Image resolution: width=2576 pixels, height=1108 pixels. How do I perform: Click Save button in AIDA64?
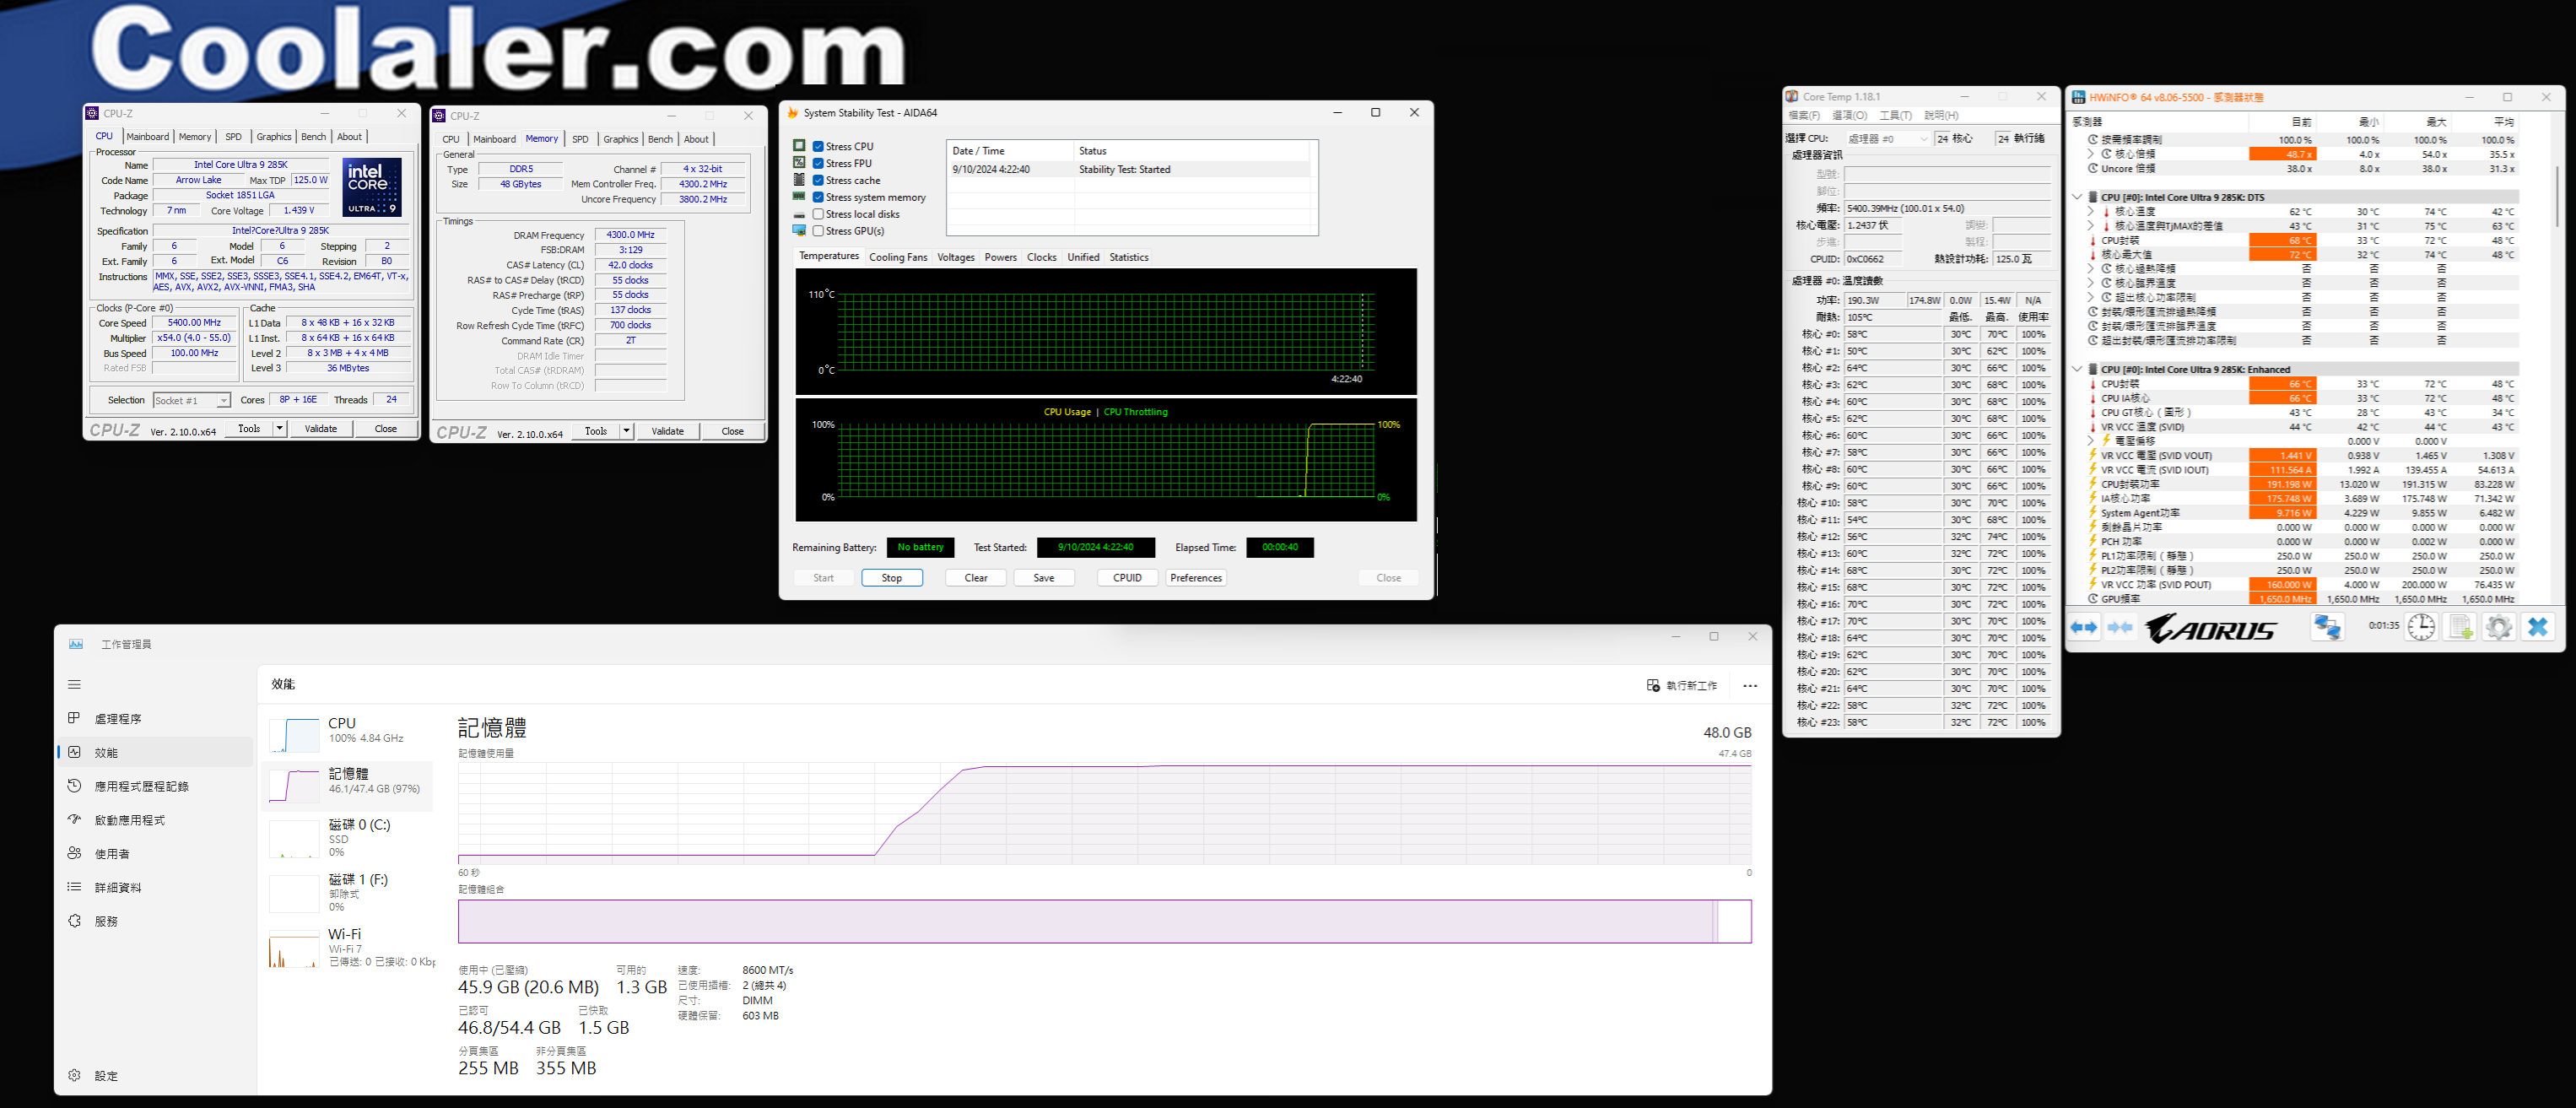click(x=1044, y=578)
